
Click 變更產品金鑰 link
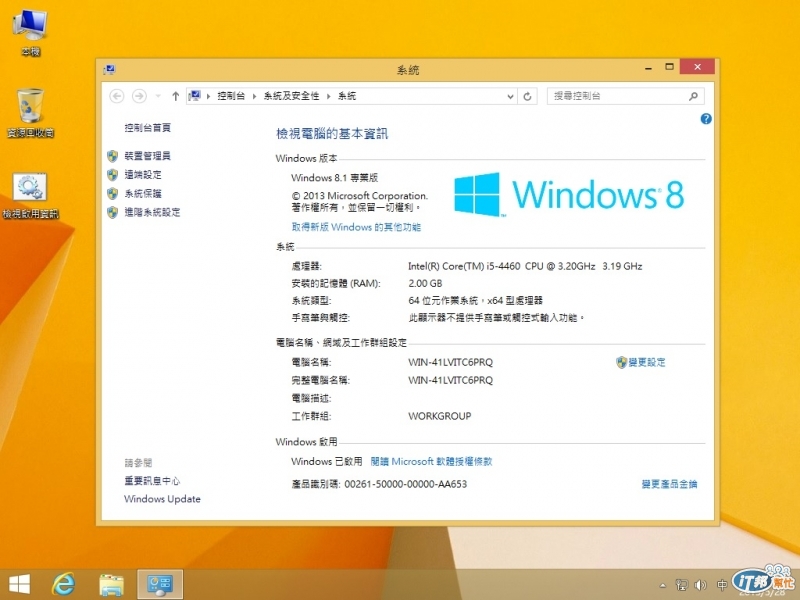pyautogui.click(x=669, y=484)
